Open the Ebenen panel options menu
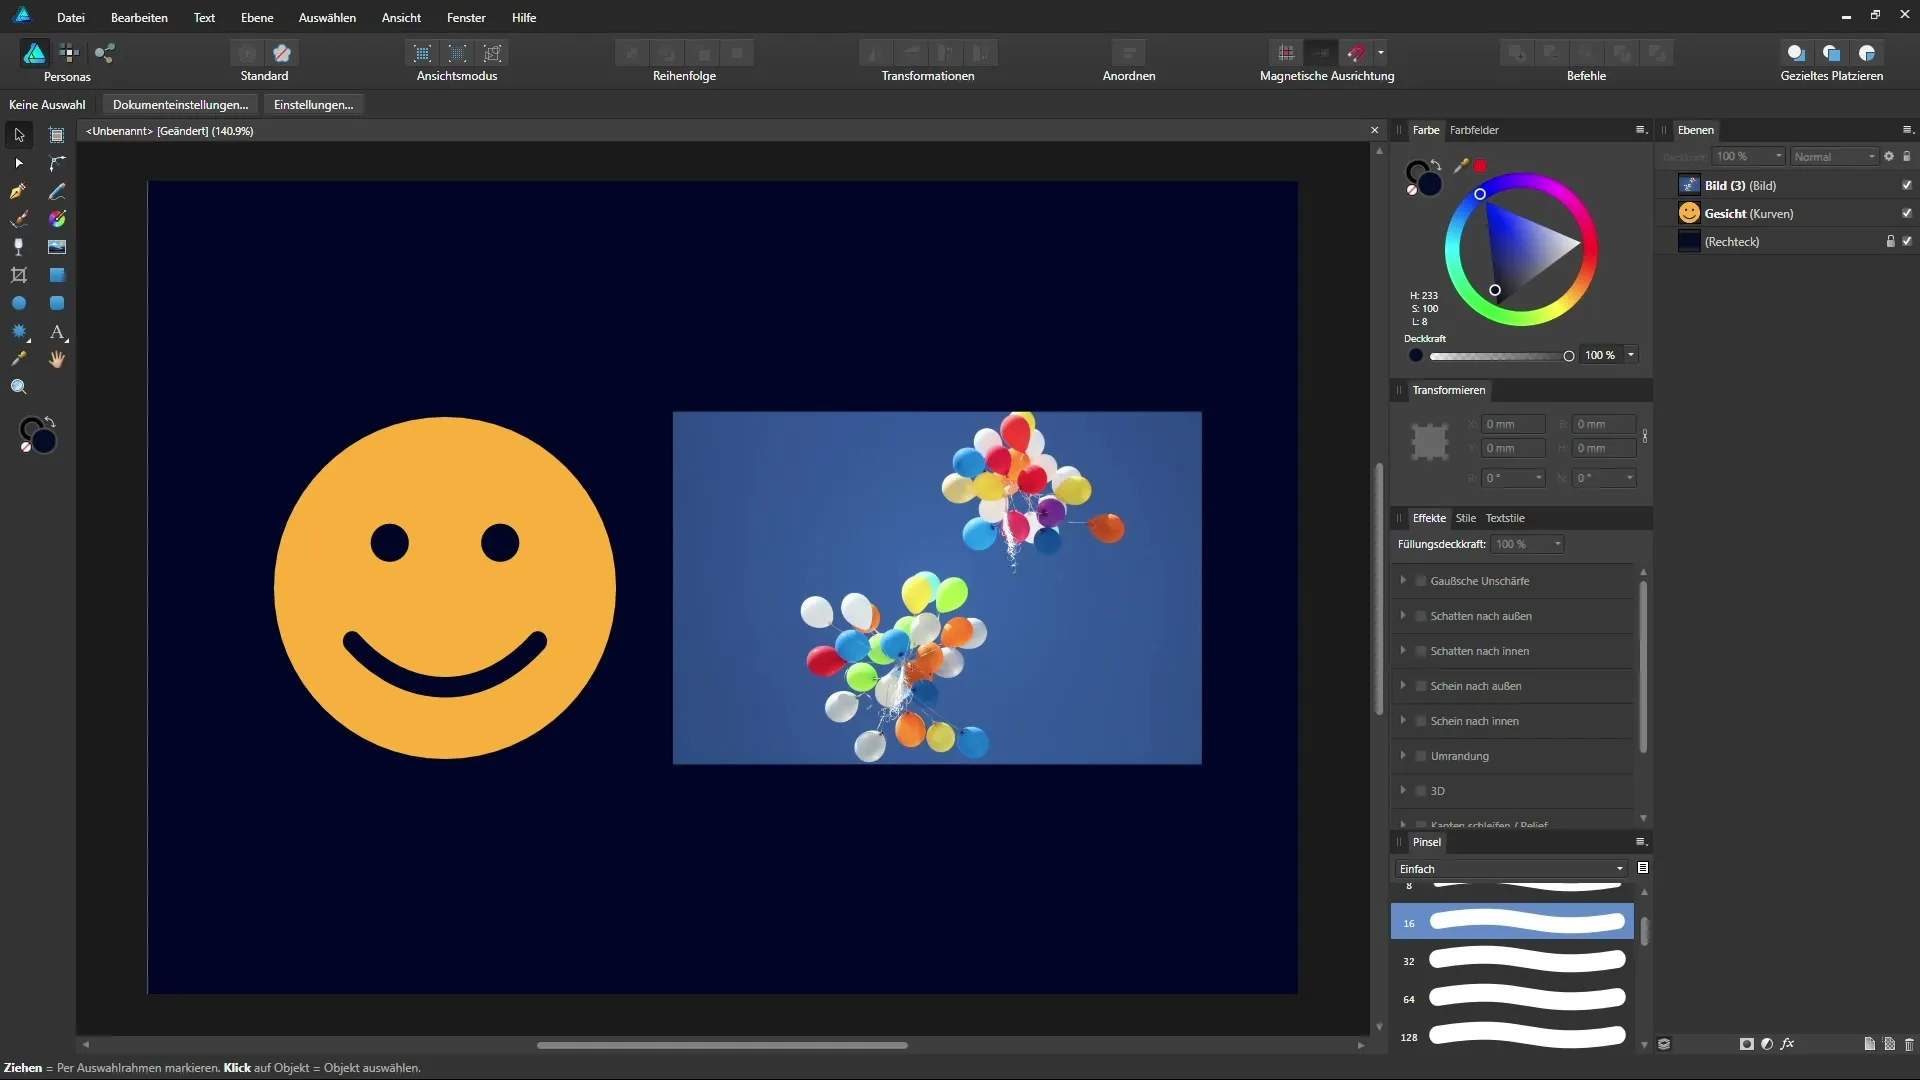 coord(1907,130)
